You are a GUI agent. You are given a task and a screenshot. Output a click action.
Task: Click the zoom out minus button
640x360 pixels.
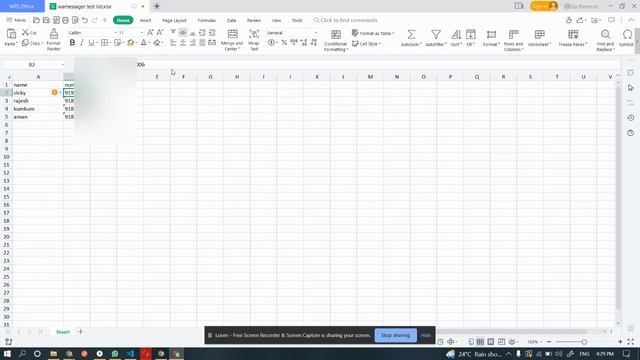pos(549,342)
